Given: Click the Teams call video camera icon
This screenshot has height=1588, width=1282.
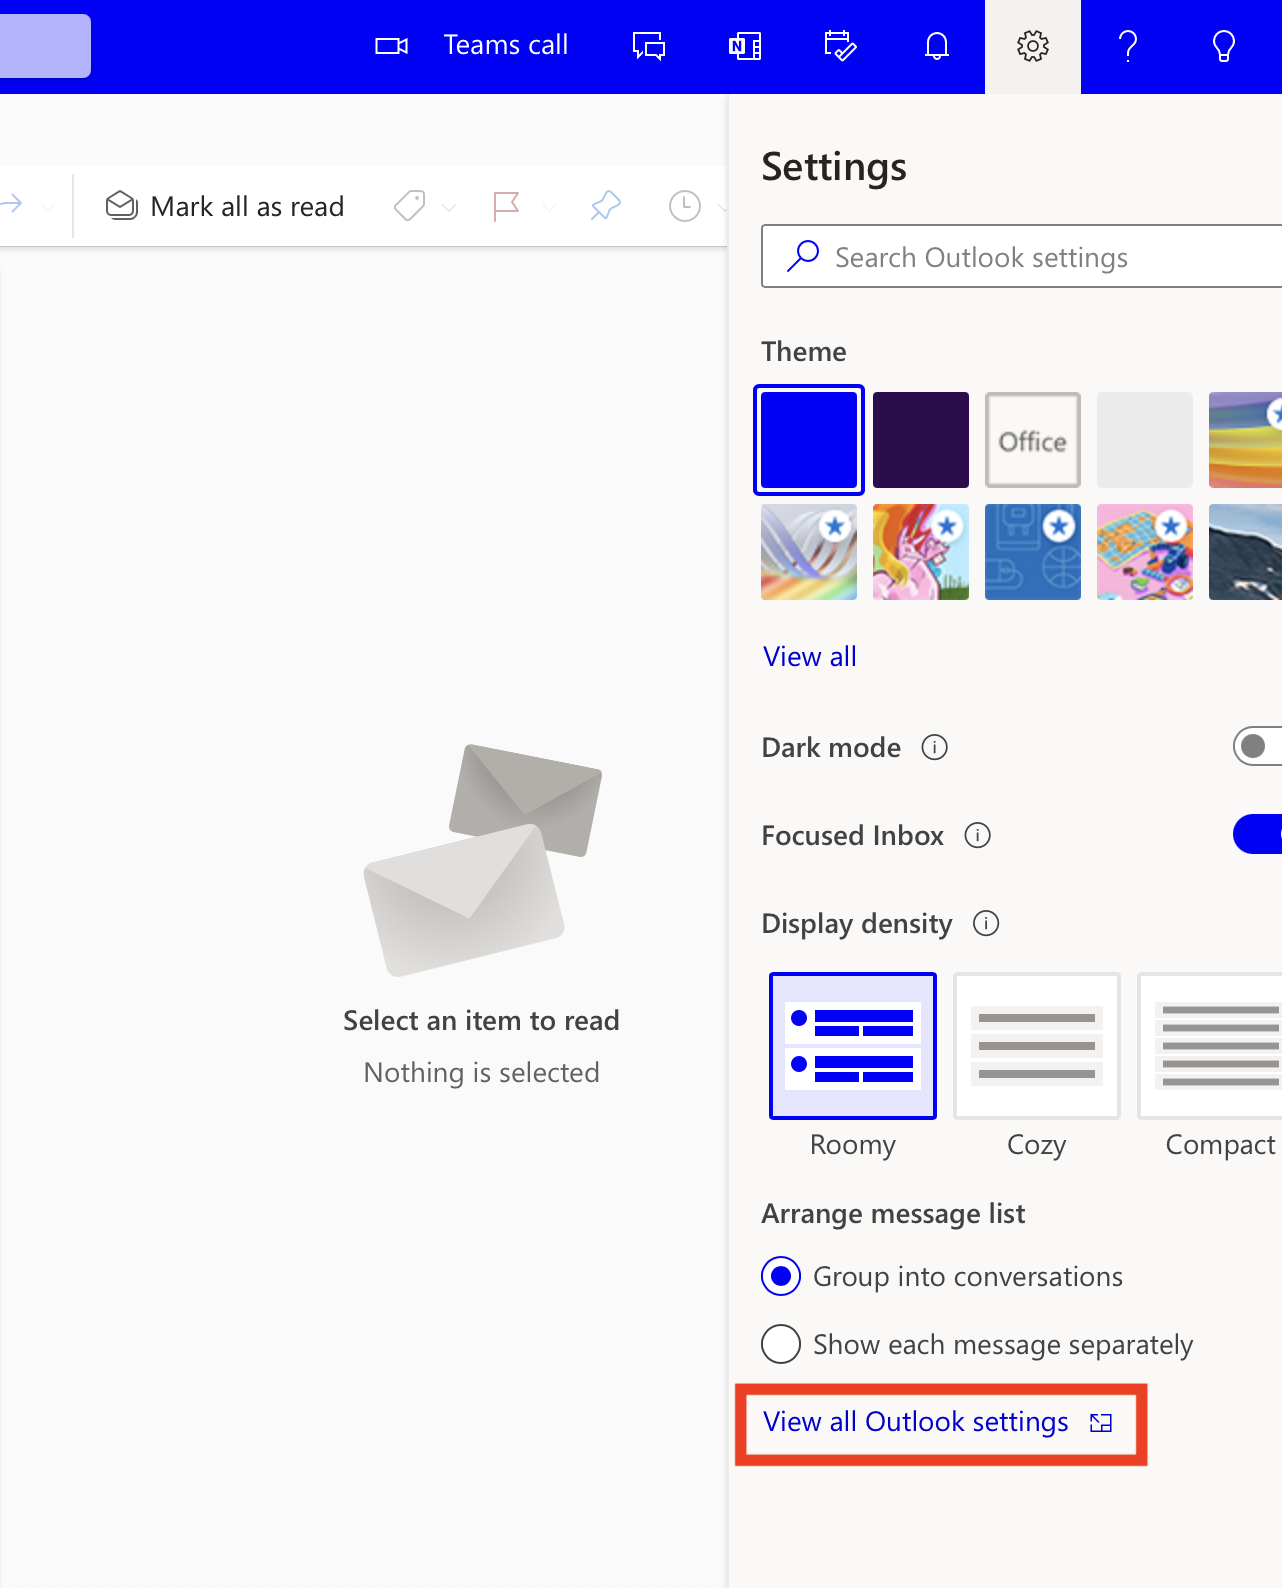Looking at the screenshot, I should tap(391, 46).
